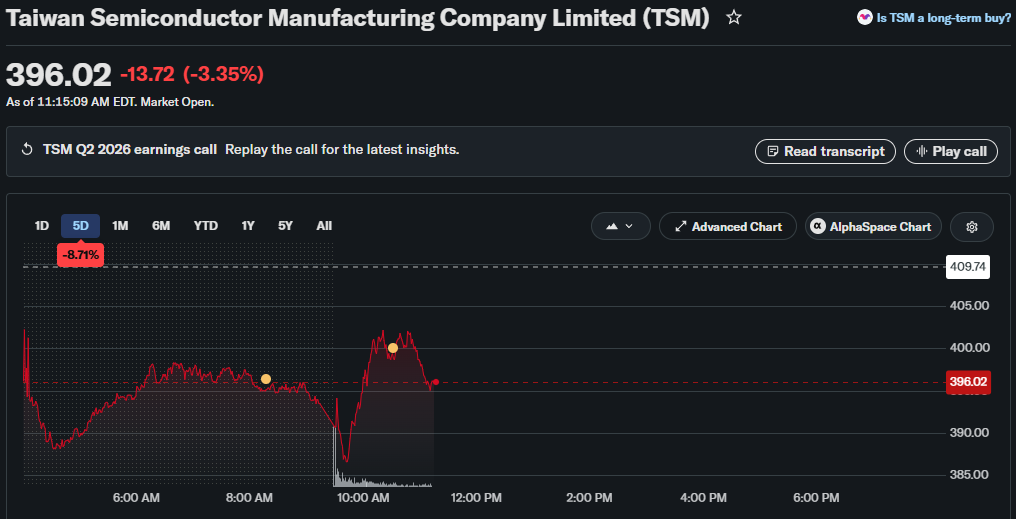Open chart settings gear icon

[x=971, y=227]
